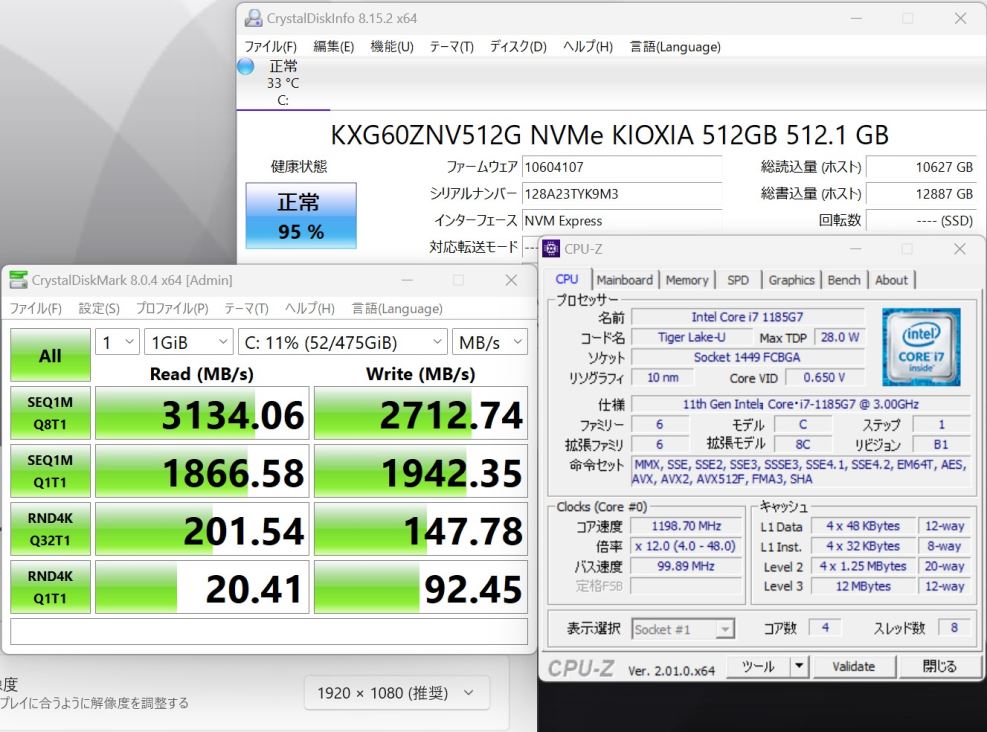Click the CPU-Z title bar icon
Image resolution: width=987 pixels, height=732 pixels.
click(x=552, y=249)
